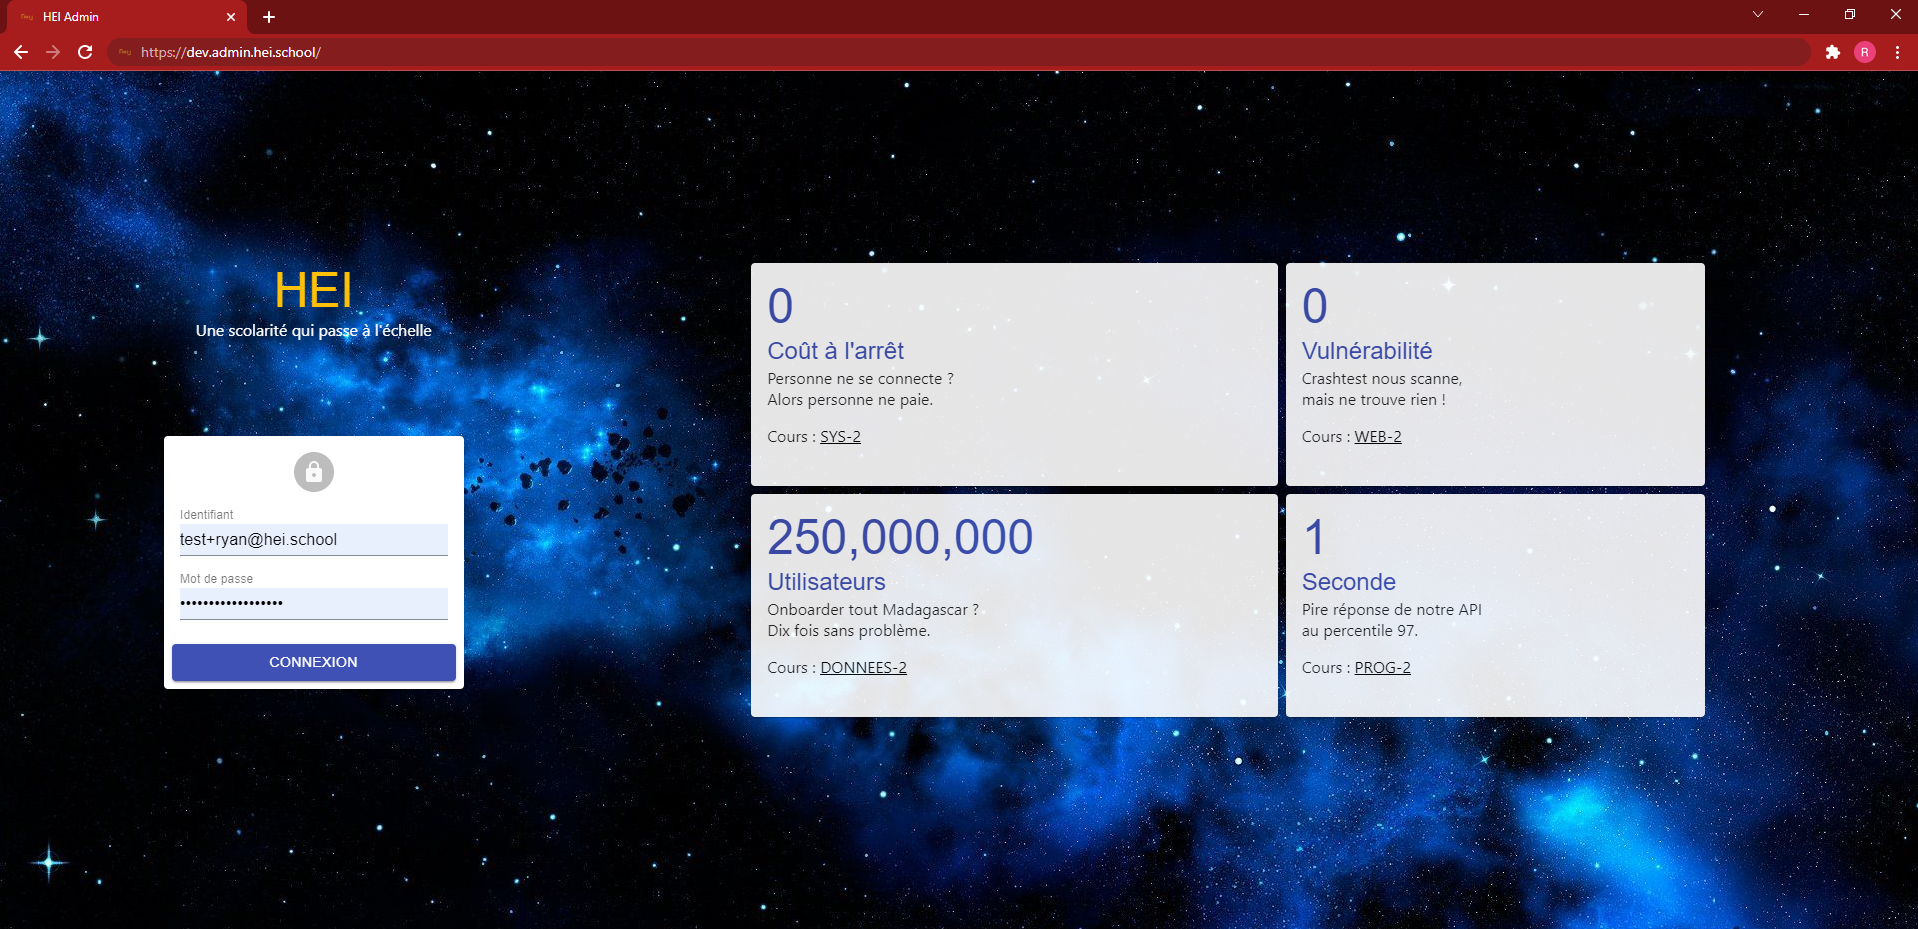Open the profile avatar R
The height and width of the screenshot is (929, 1918).
[x=1865, y=52]
